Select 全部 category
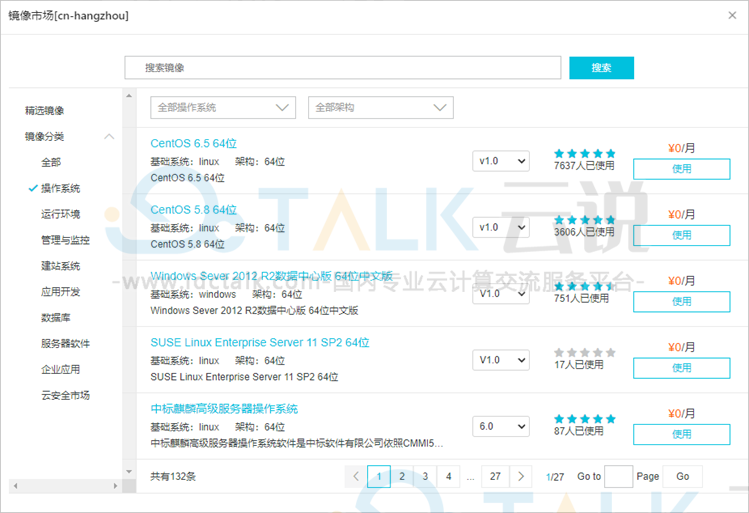The height and width of the screenshot is (513, 749). click(51, 162)
